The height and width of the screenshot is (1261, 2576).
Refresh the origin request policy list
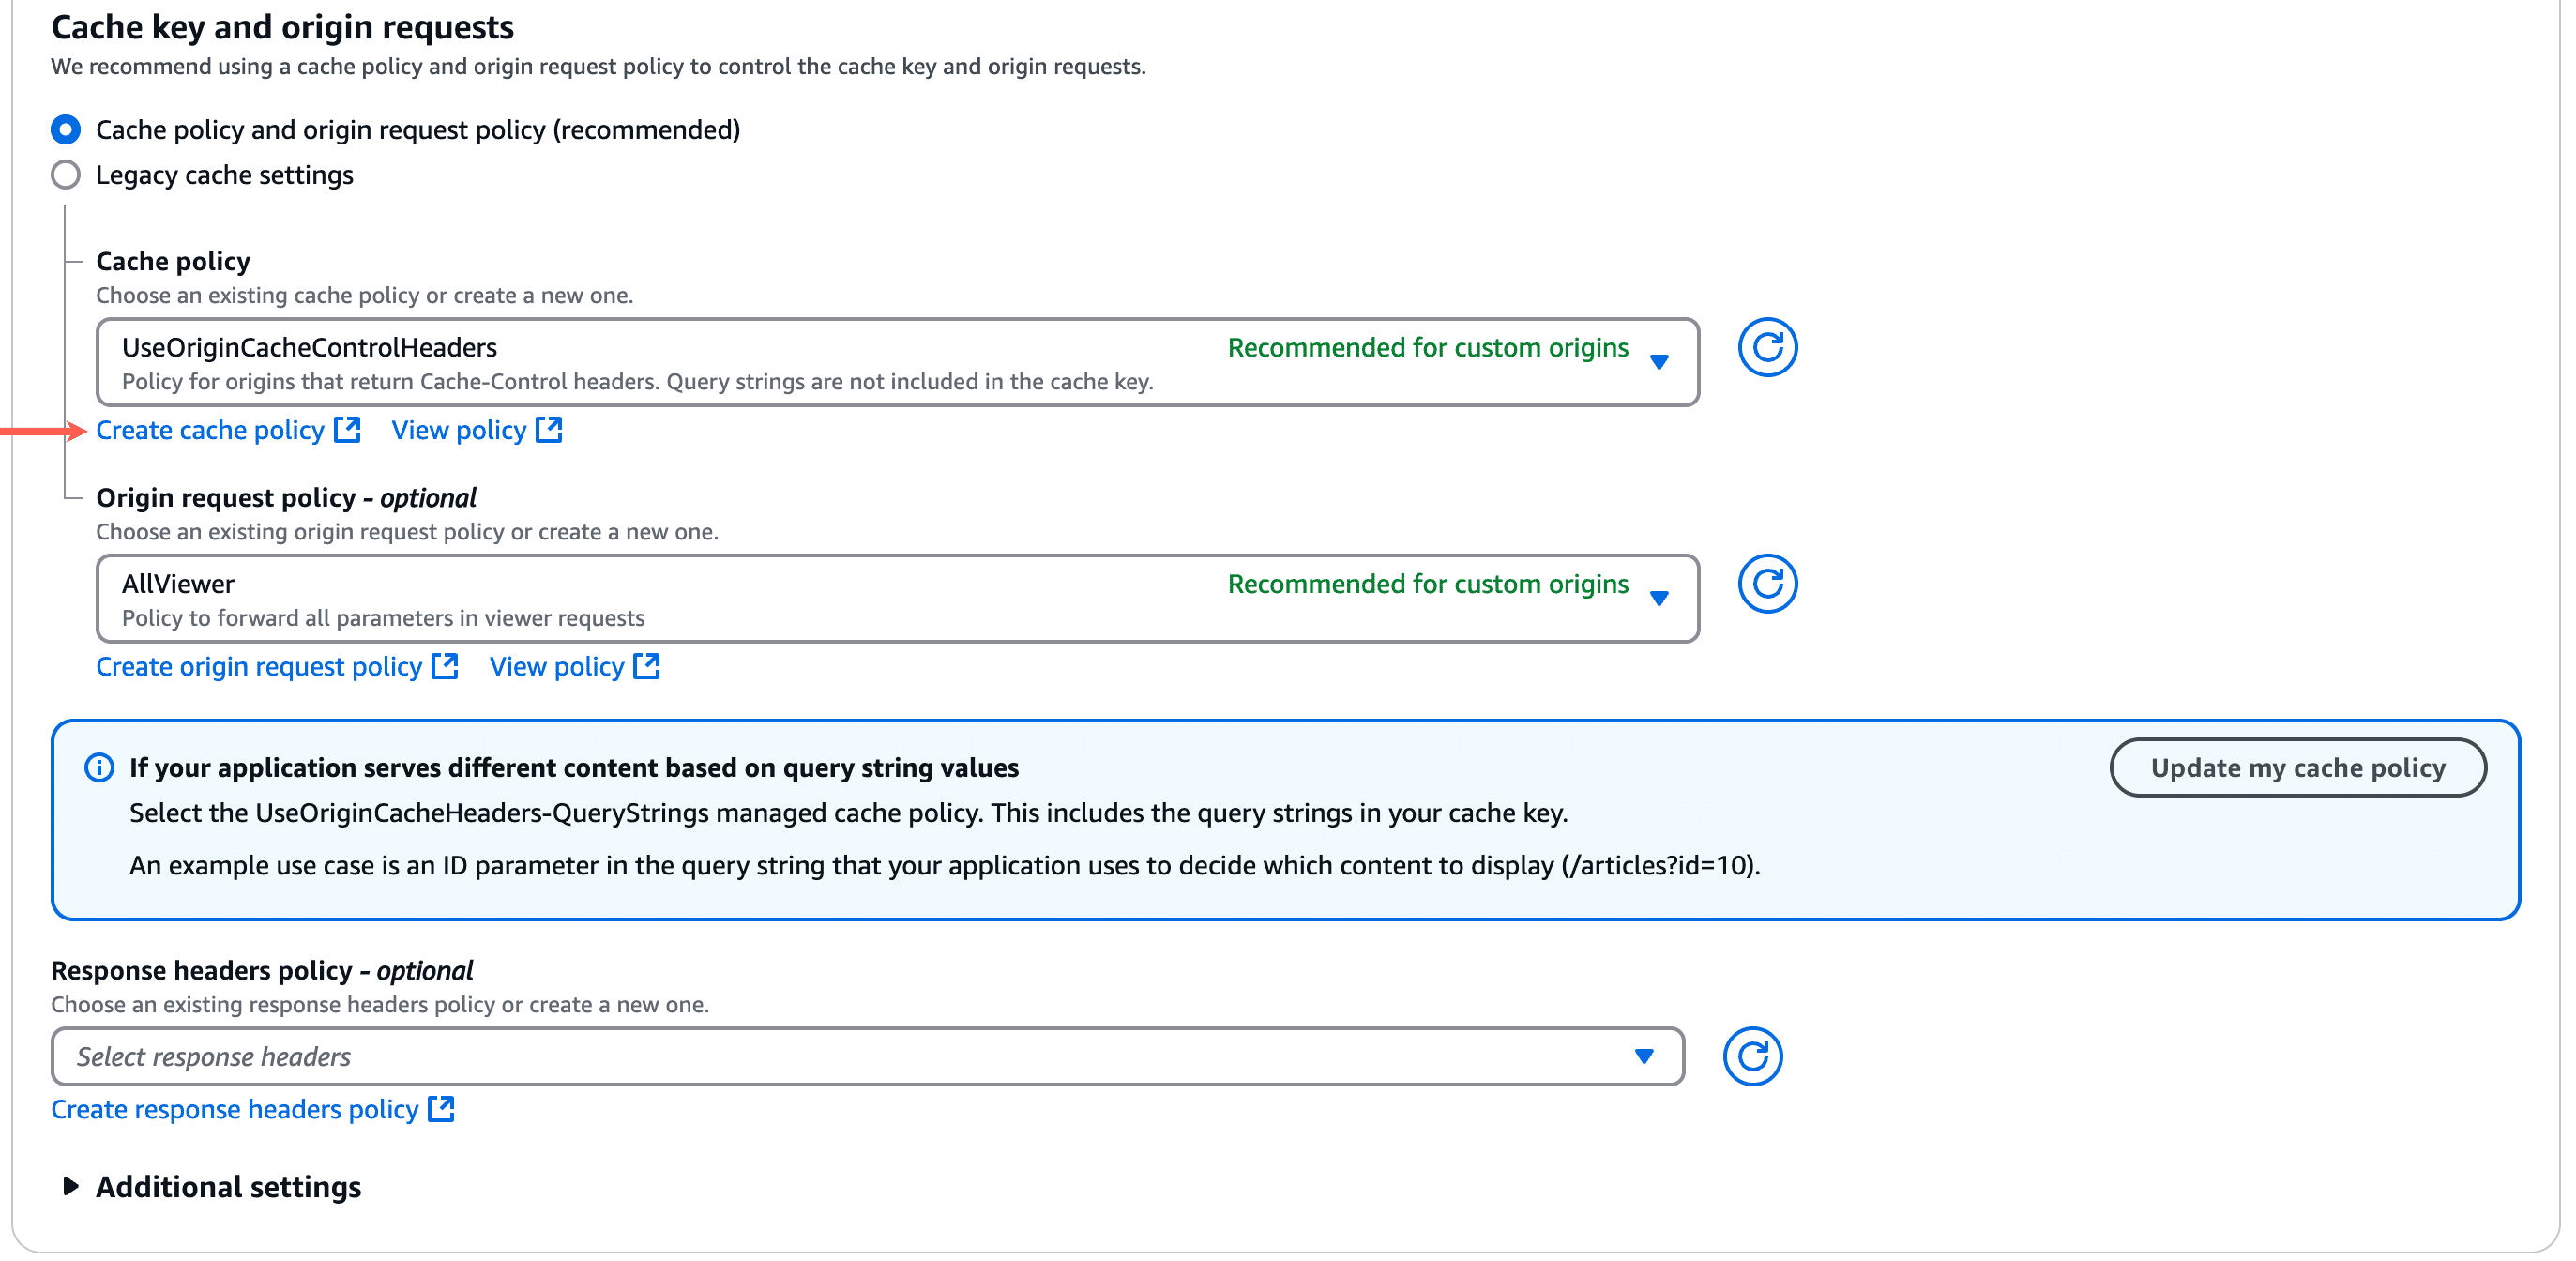pos(1768,583)
